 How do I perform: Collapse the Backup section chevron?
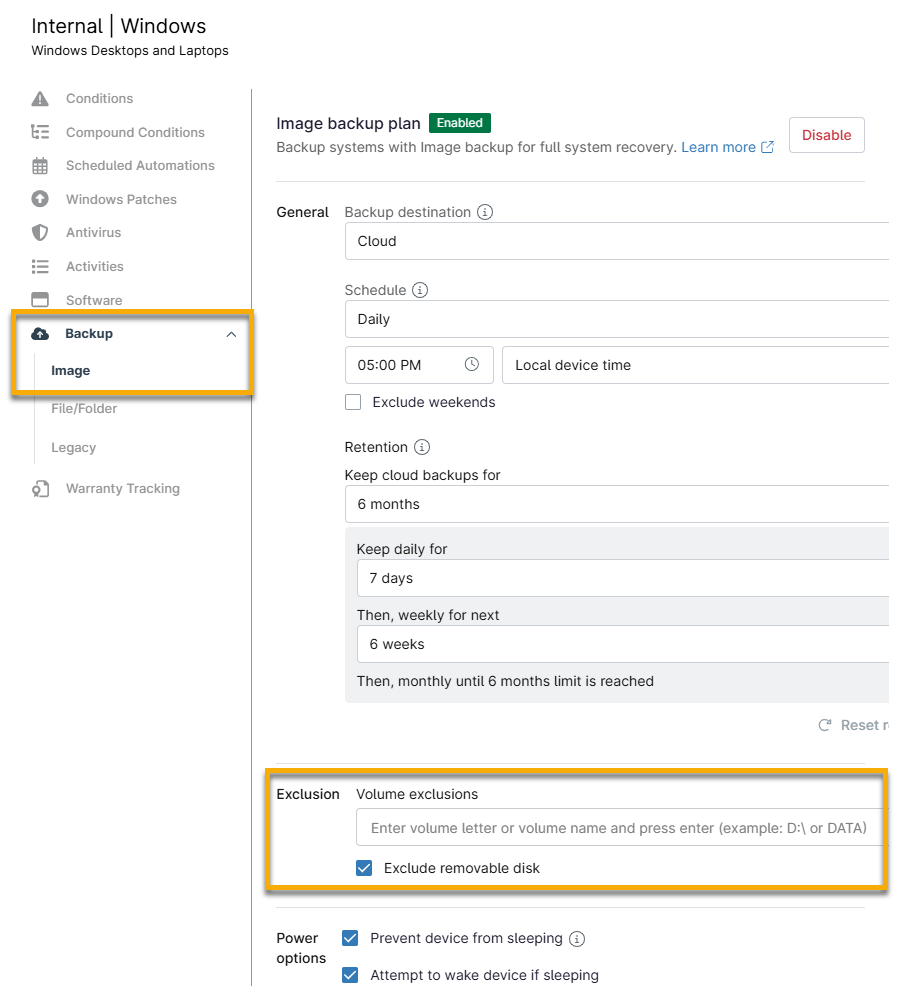(x=231, y=334)
